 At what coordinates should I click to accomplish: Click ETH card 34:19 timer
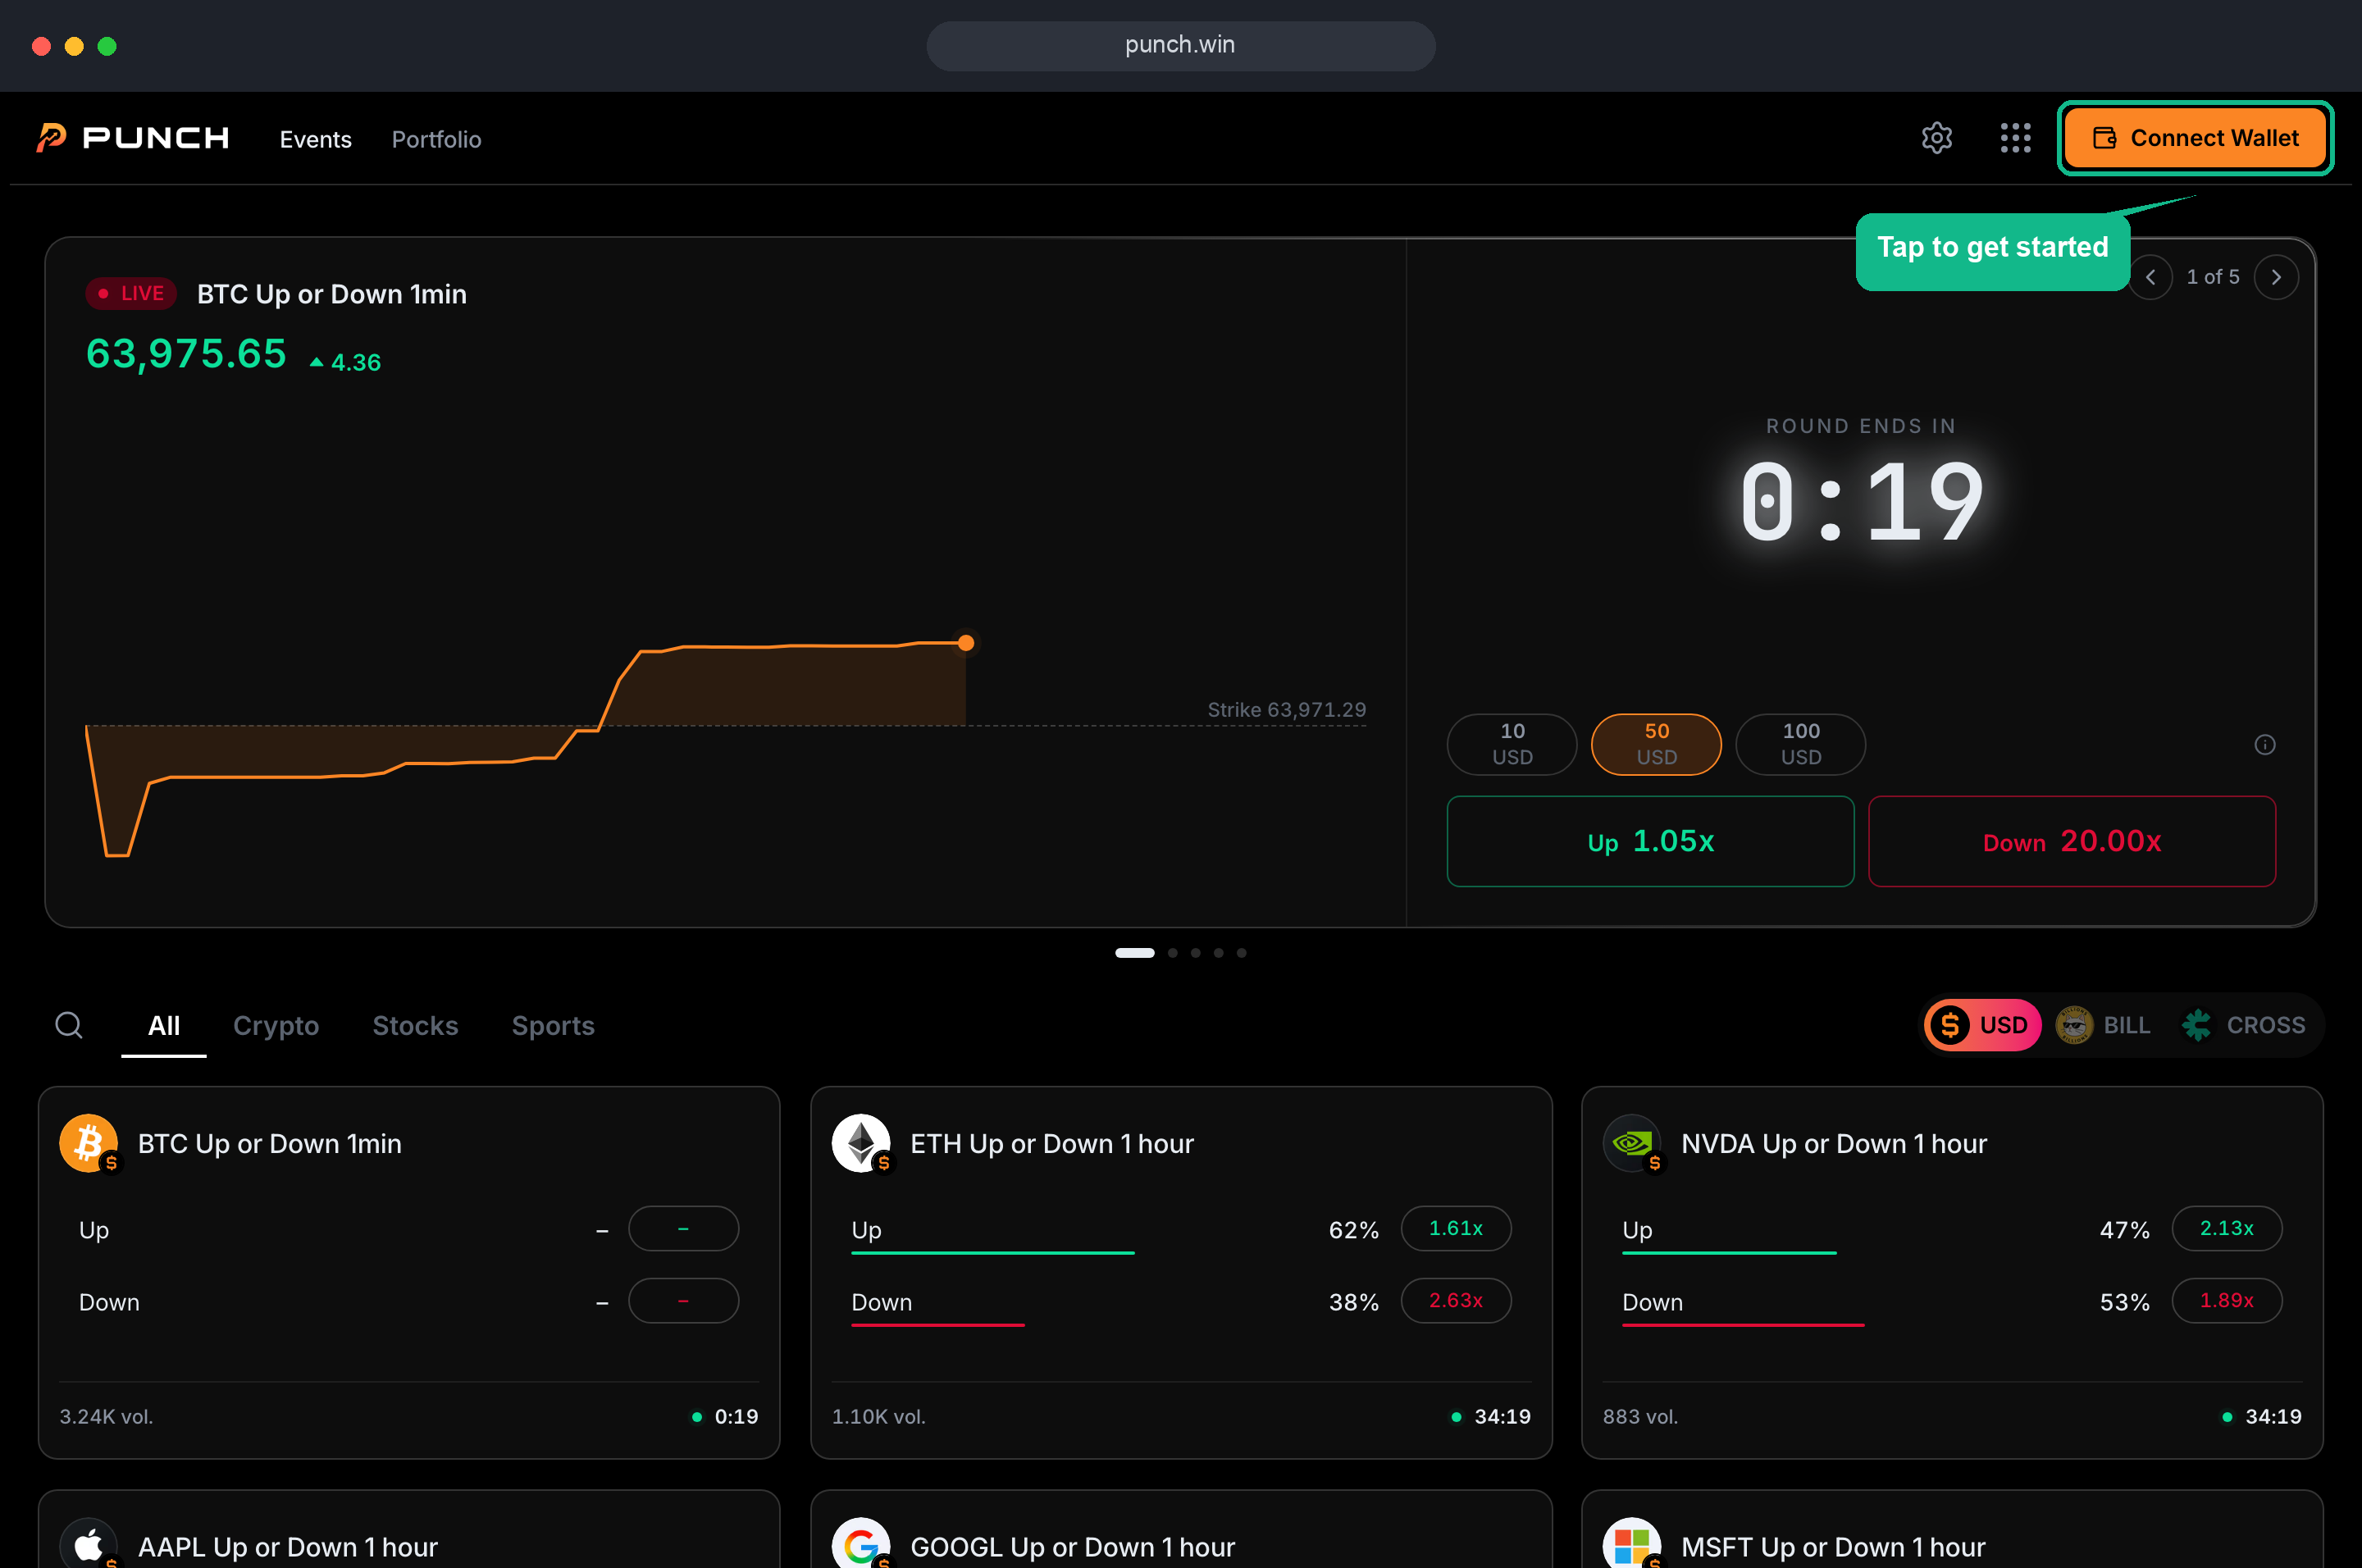click(1491, 1416)
